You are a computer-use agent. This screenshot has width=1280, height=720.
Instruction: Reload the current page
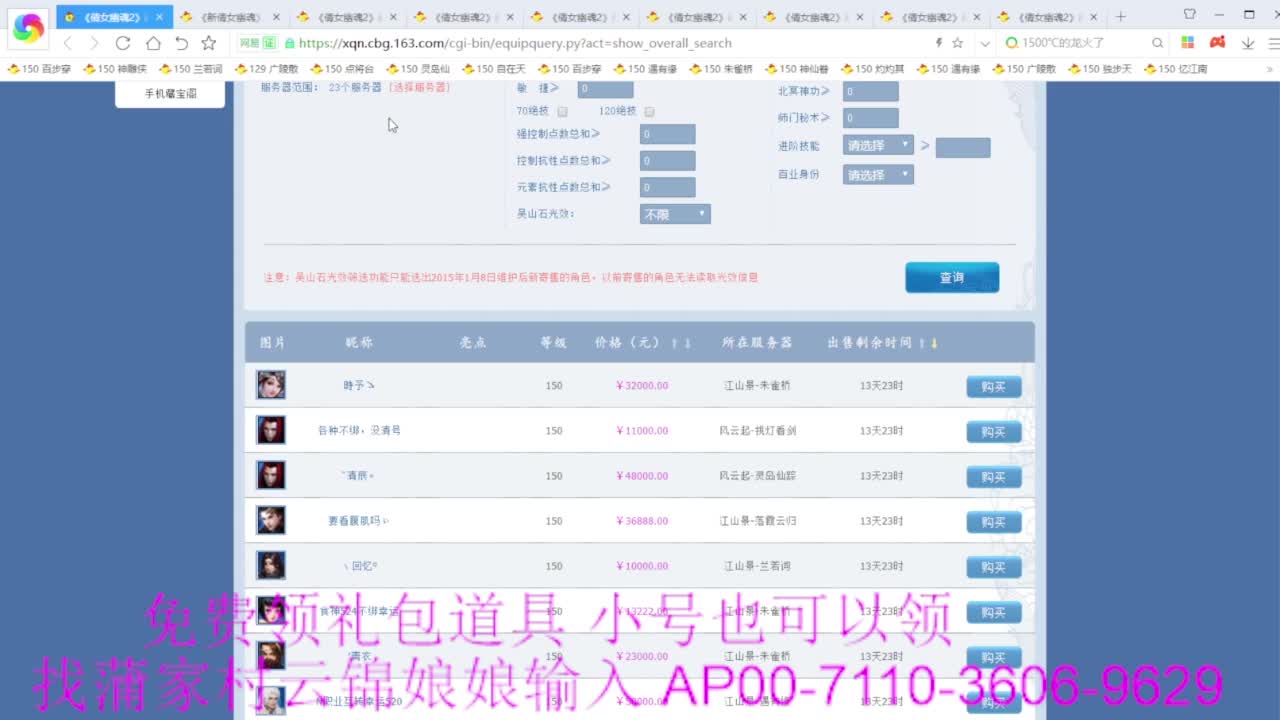click(x=122, y=43)
